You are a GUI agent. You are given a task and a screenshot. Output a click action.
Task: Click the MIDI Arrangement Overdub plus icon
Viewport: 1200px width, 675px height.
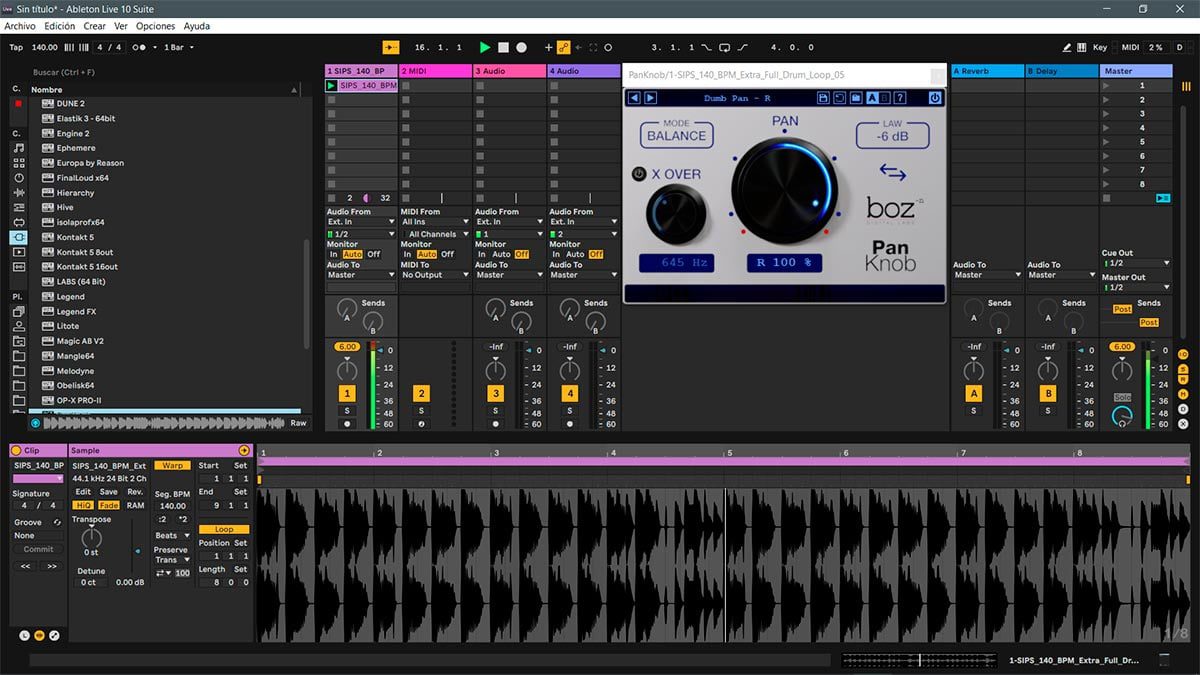point(548,47)
